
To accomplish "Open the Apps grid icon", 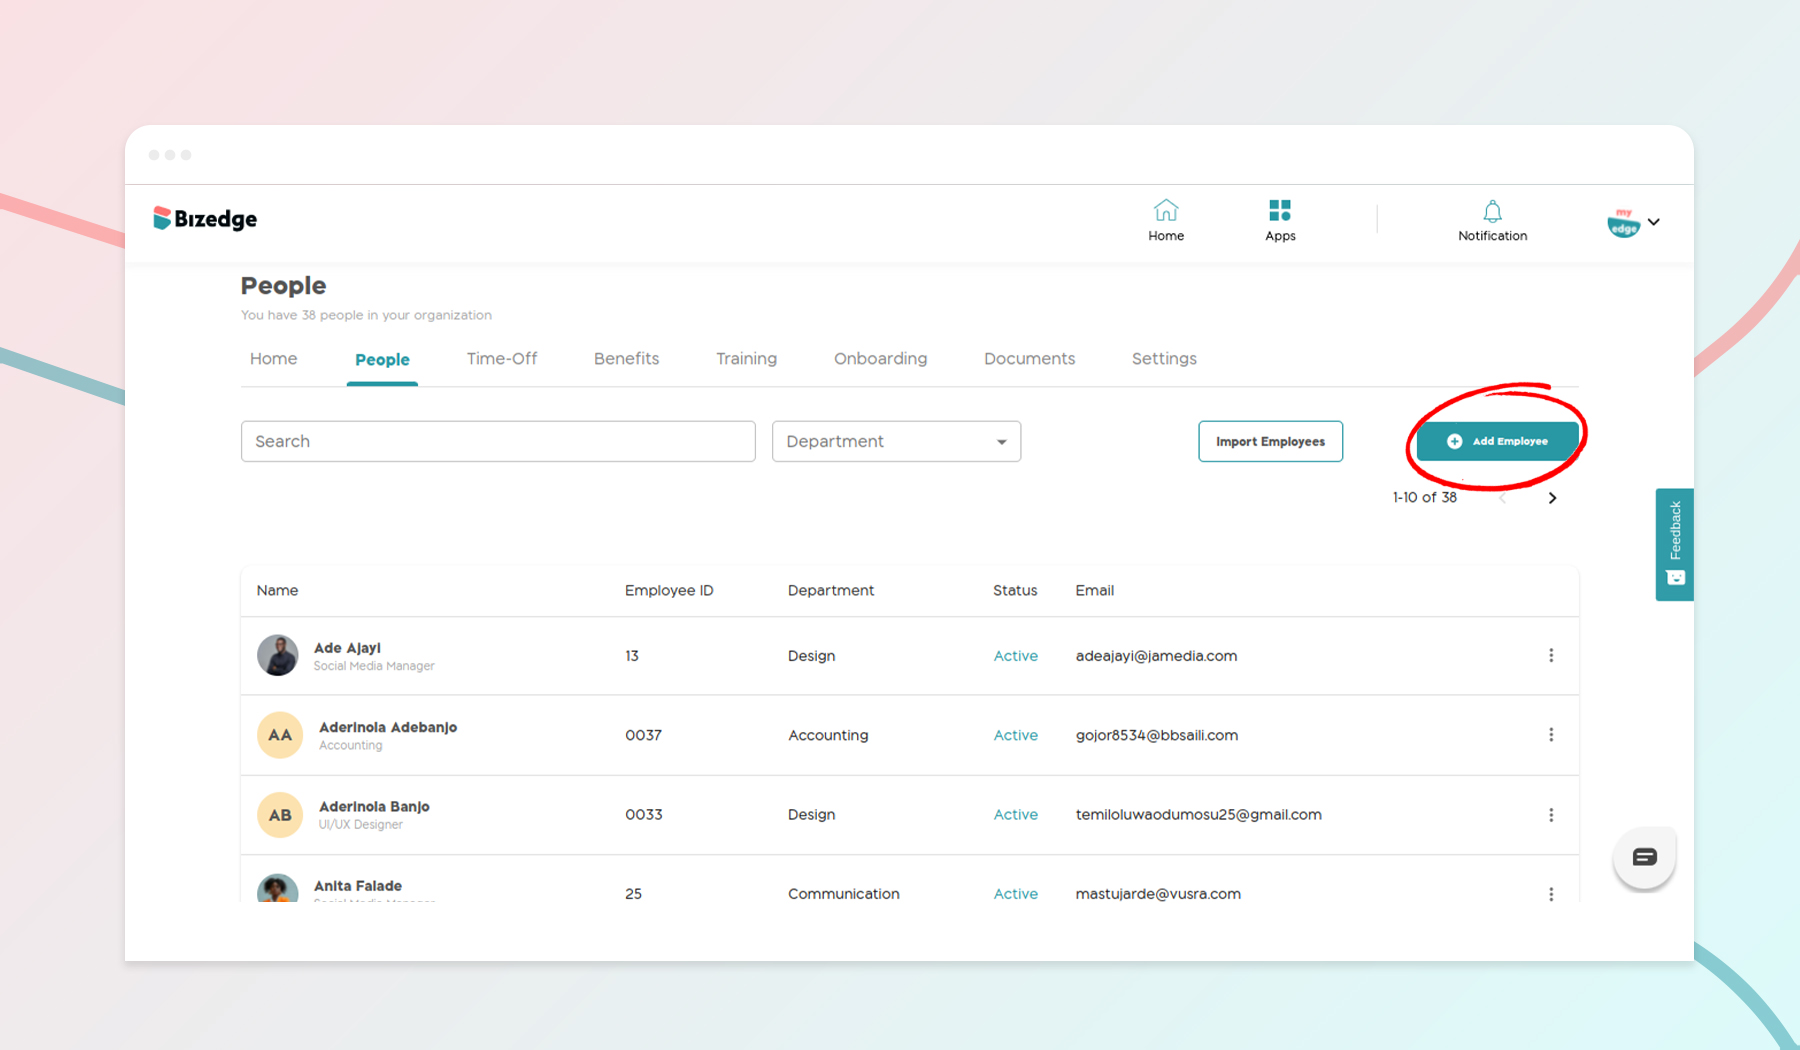I will [1279, 211].
